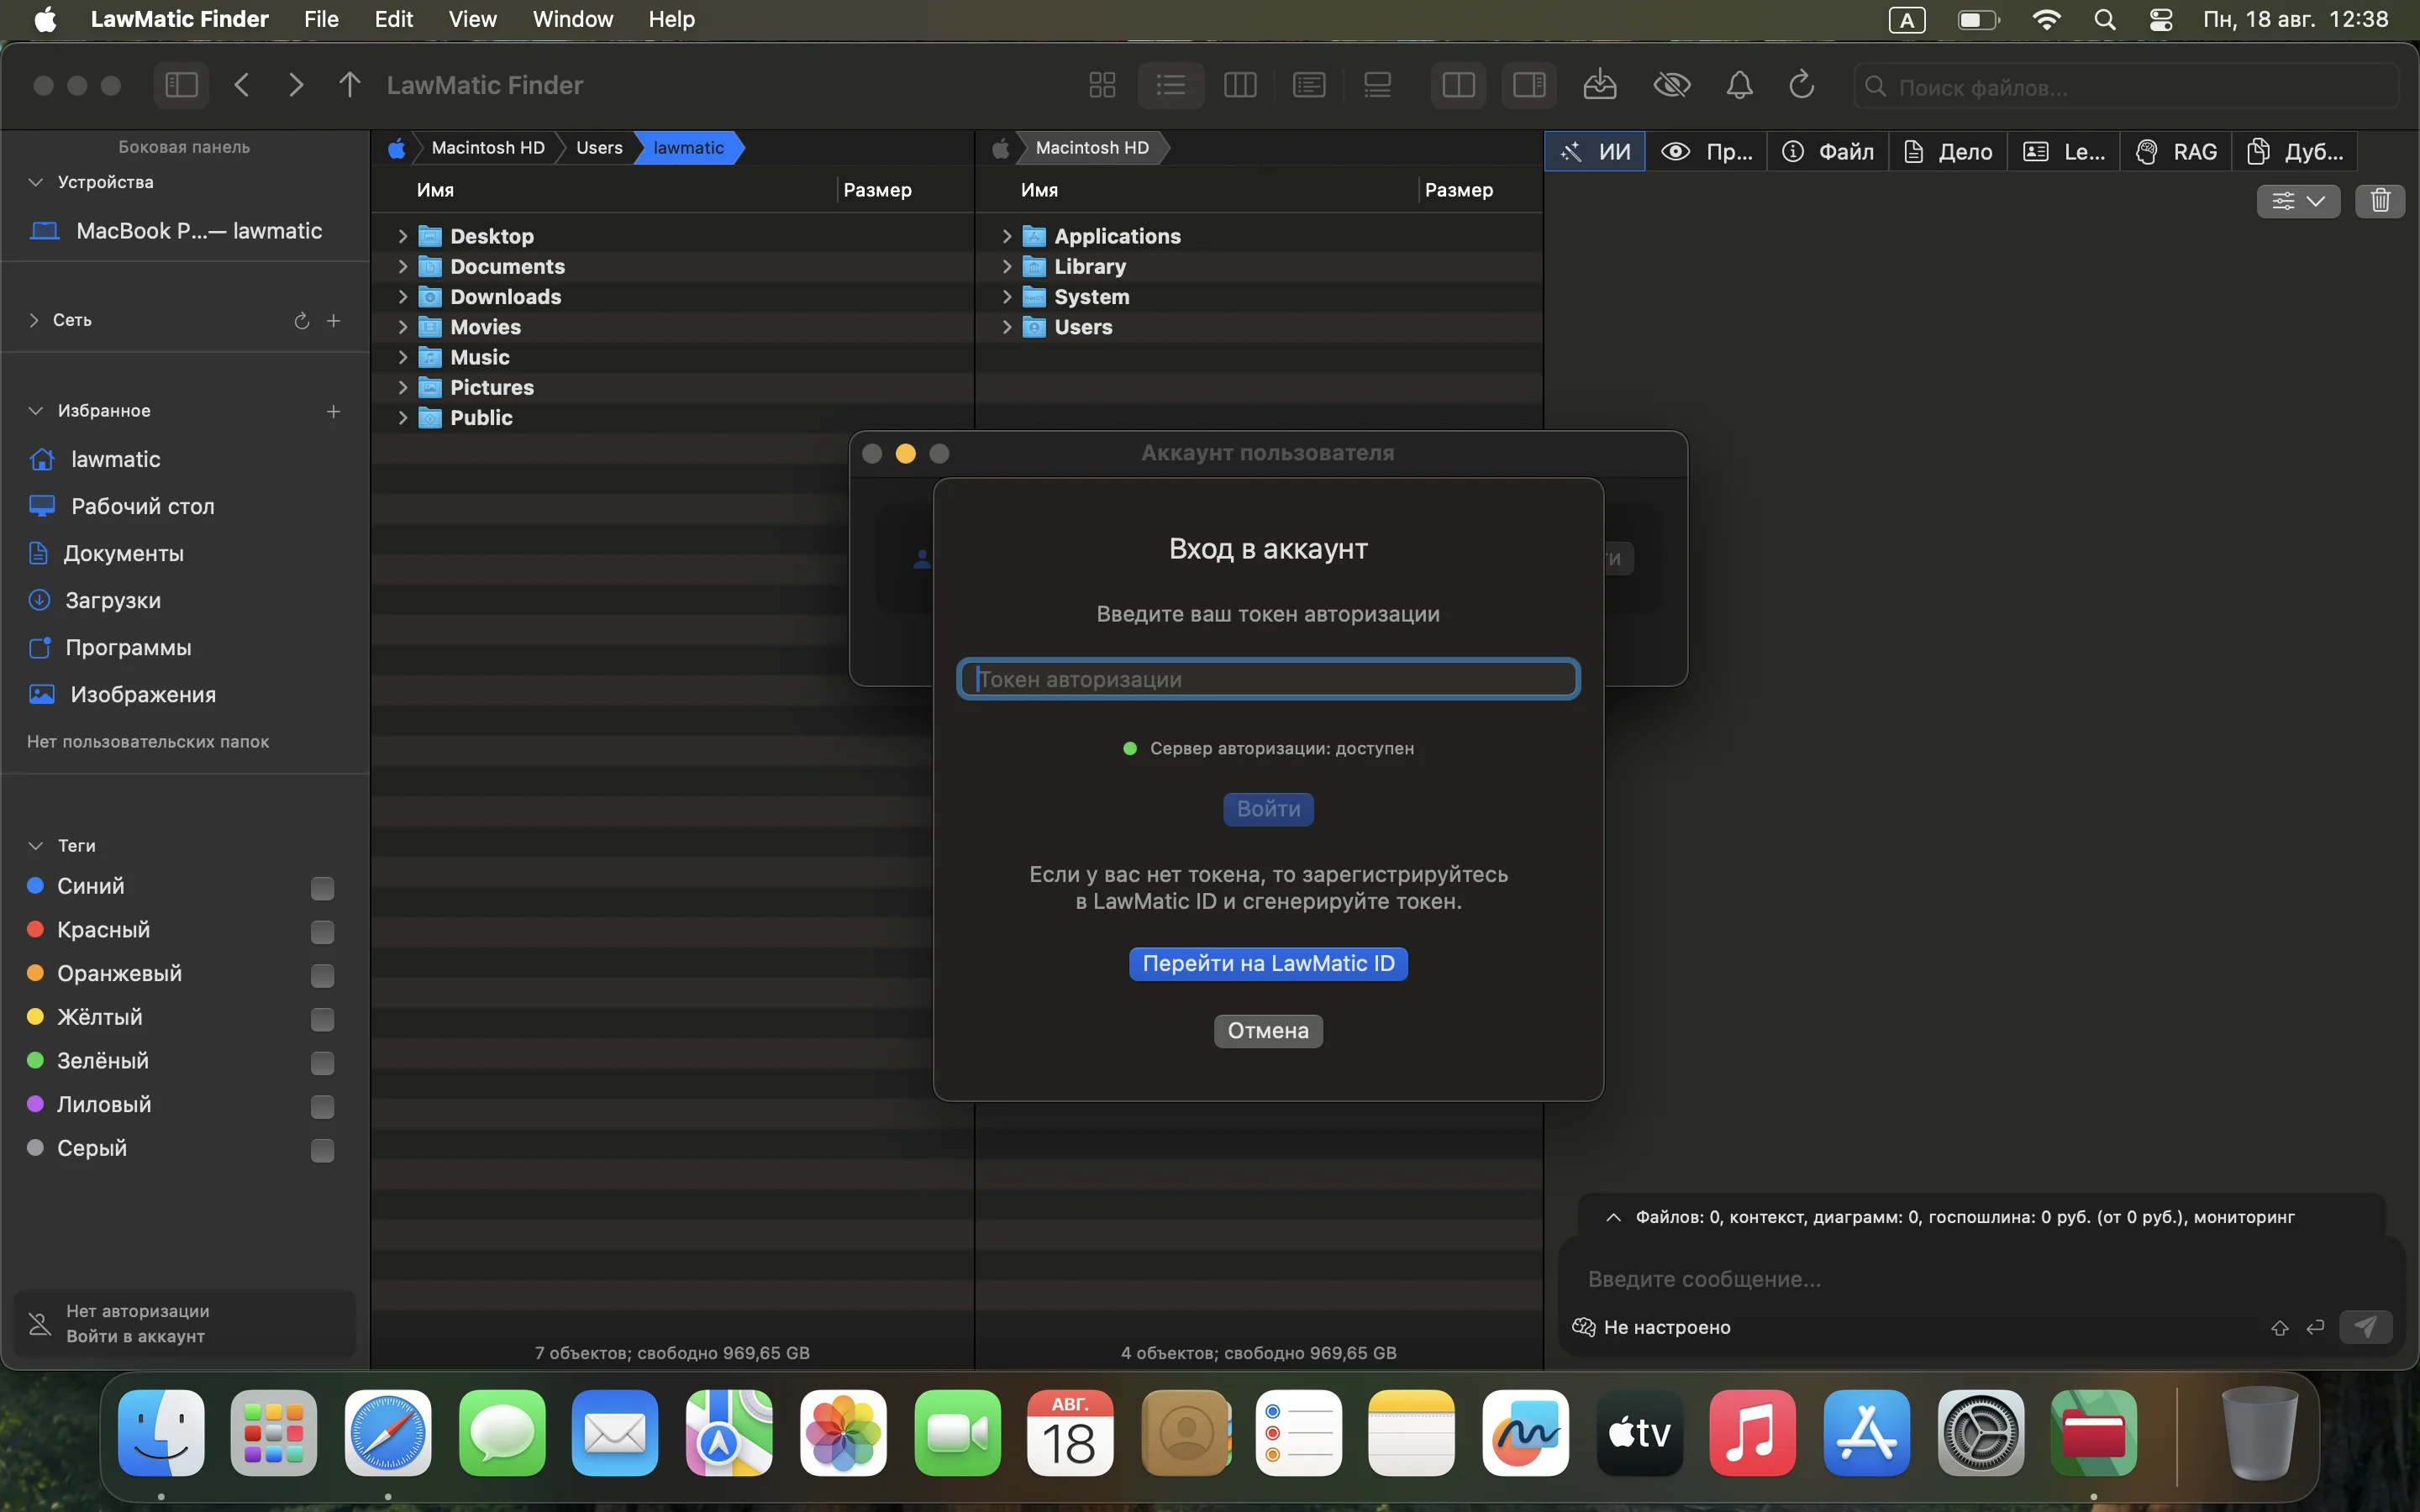Clear chat with the trash icon
This screenshot has width=2420, height=1512.
click(x=2380, y=201)
